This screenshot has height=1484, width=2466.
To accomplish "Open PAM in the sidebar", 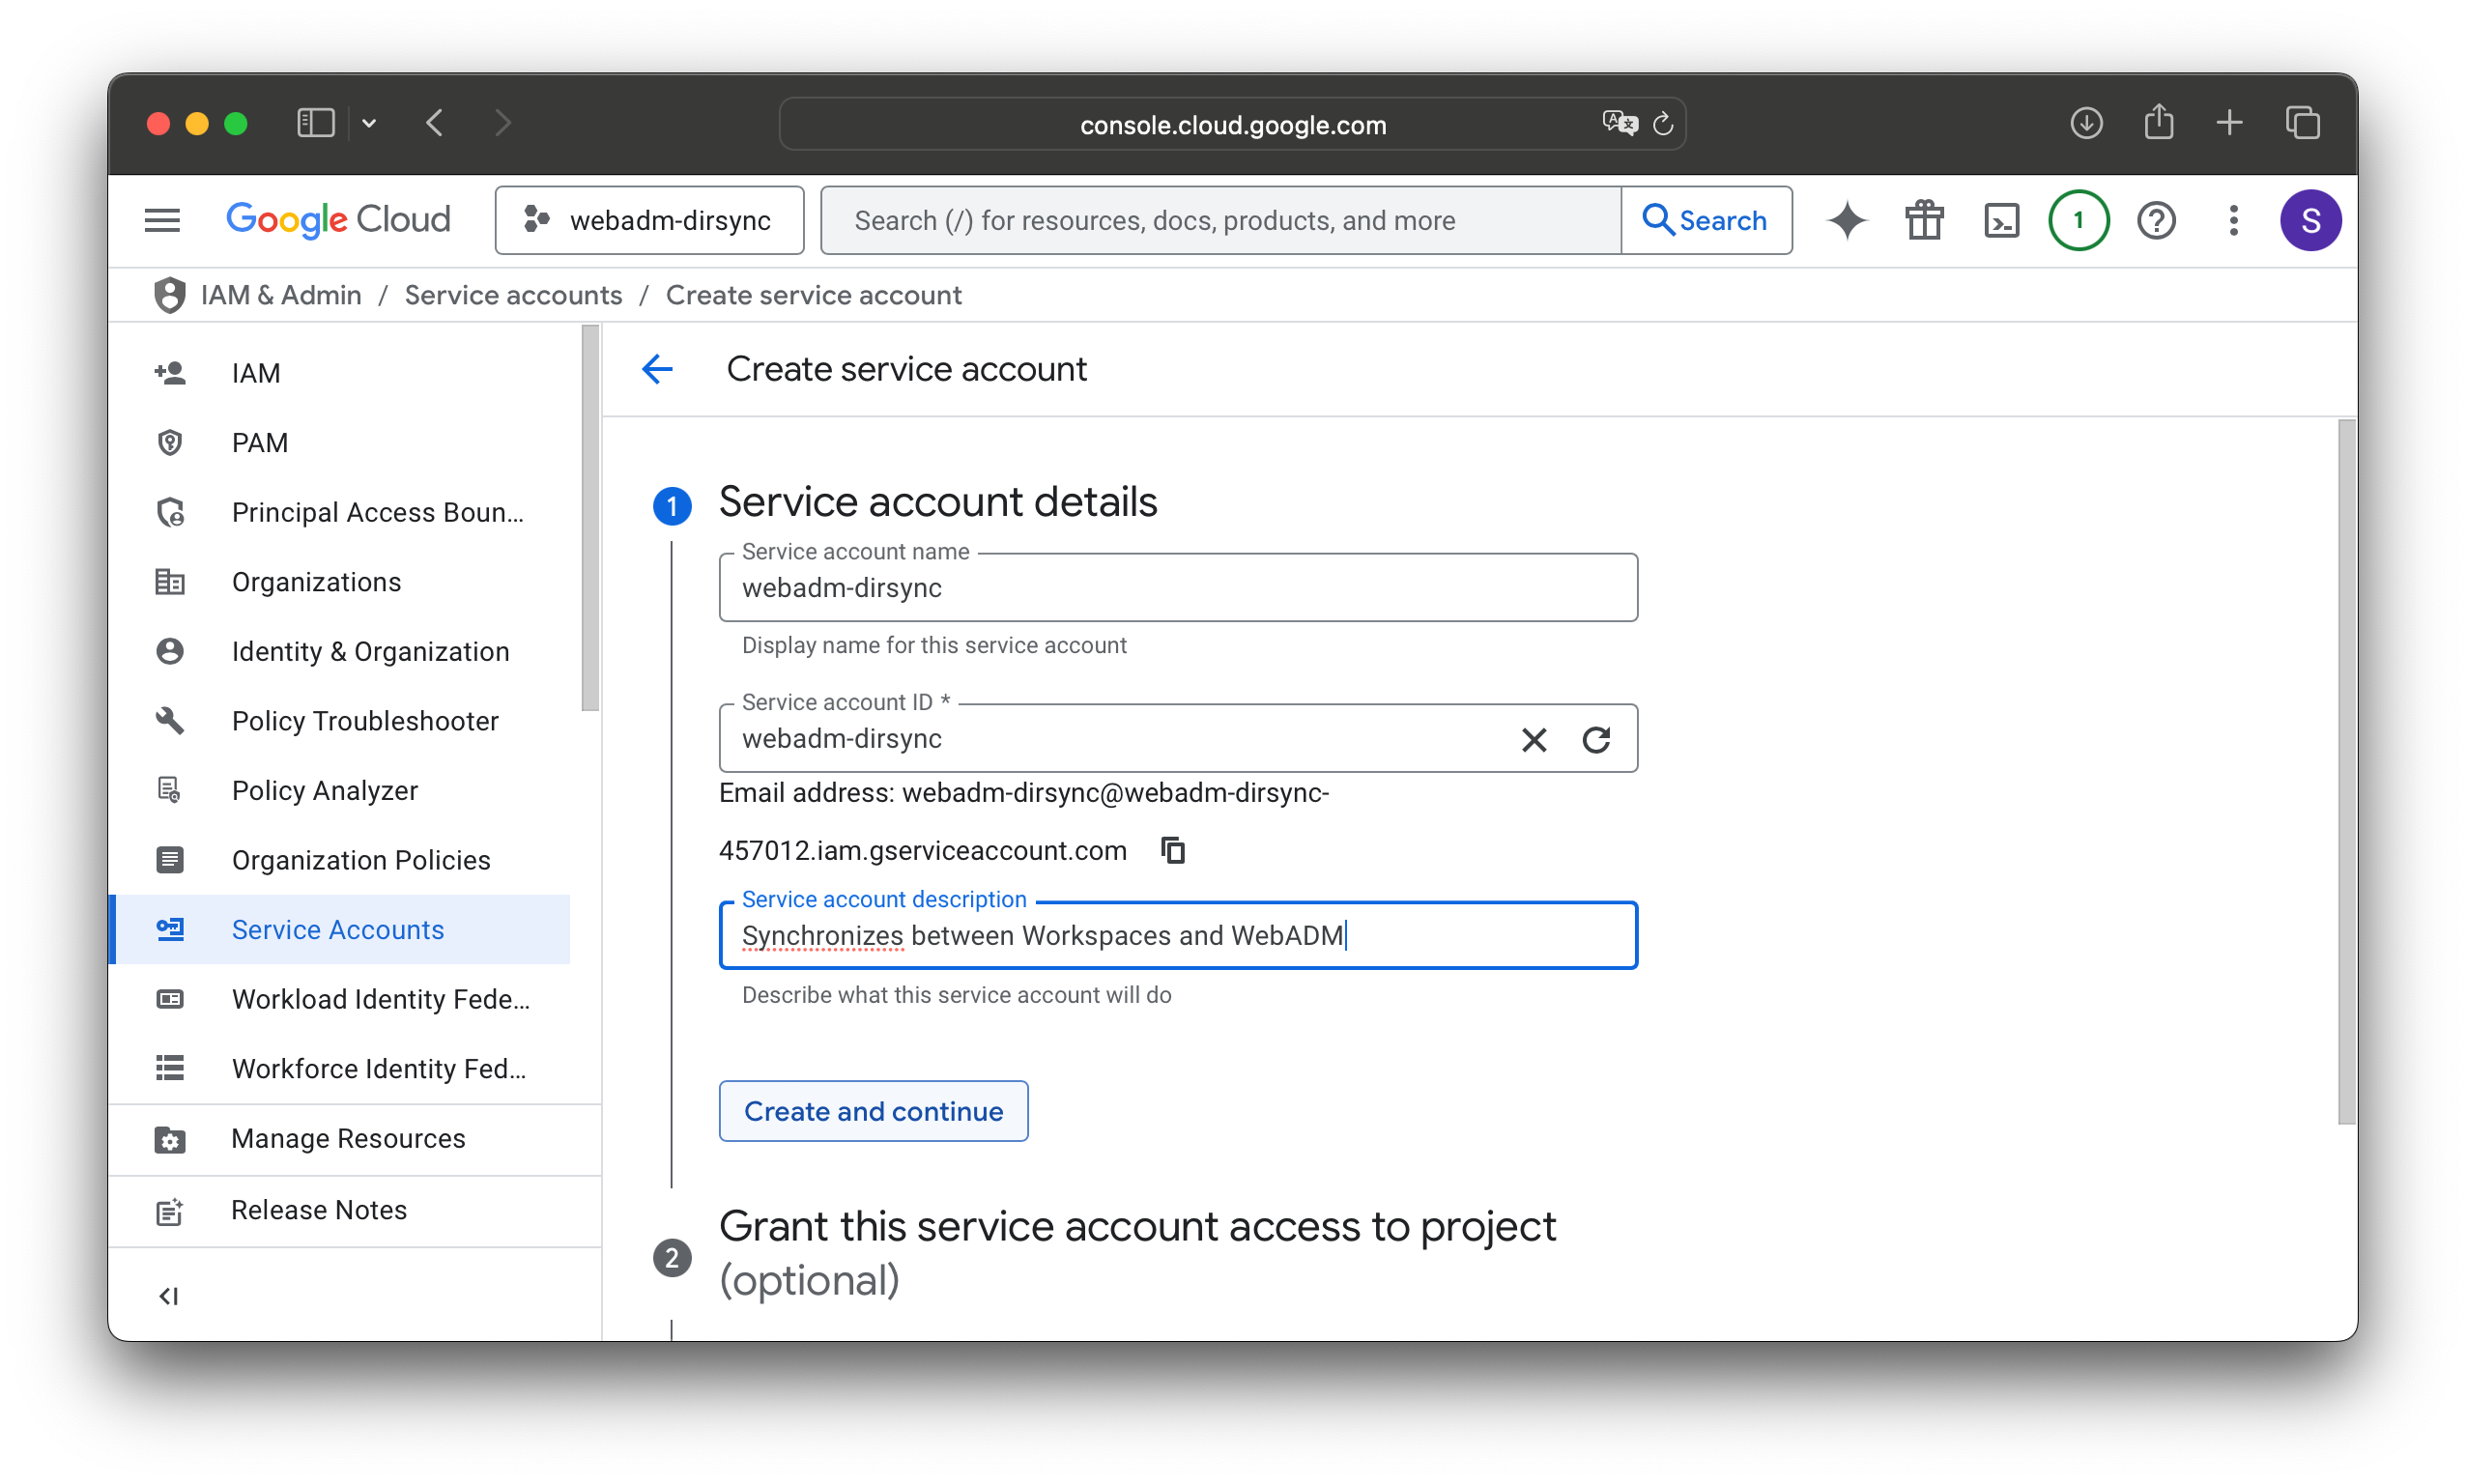I will [340, 442].
